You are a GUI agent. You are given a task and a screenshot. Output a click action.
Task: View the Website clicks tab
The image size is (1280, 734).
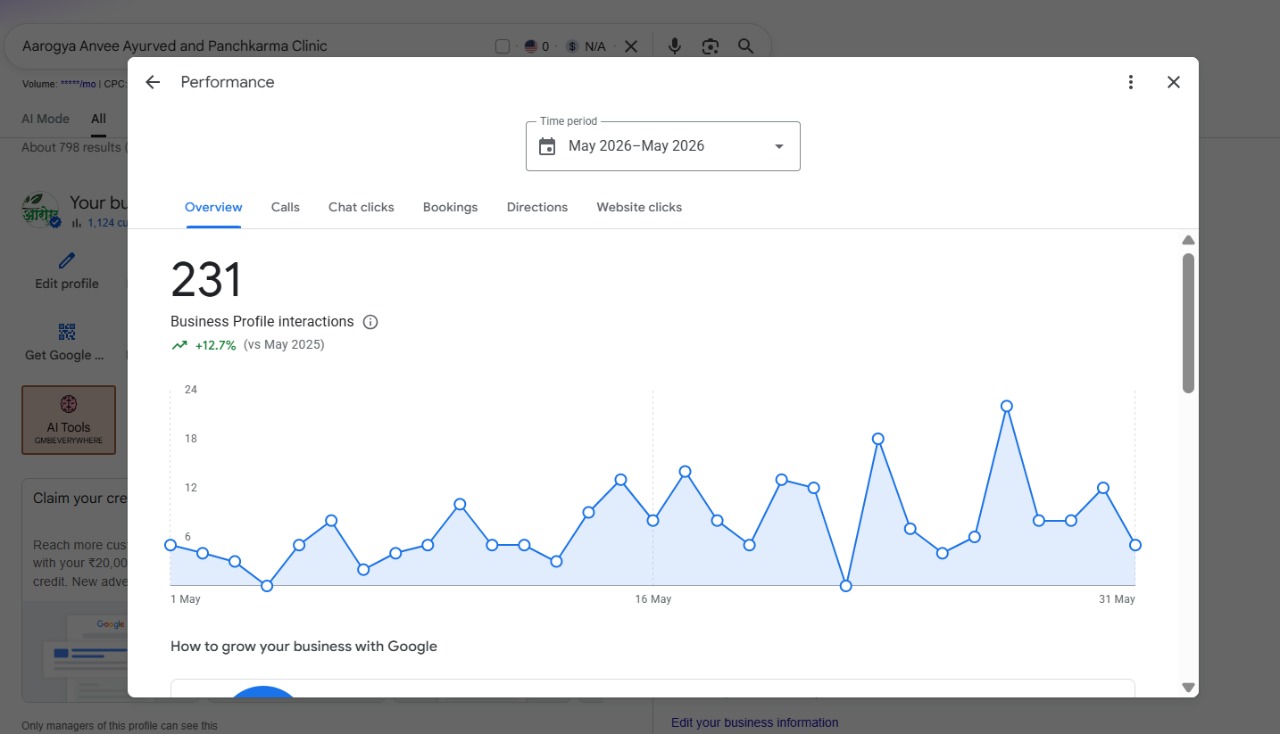639,207
